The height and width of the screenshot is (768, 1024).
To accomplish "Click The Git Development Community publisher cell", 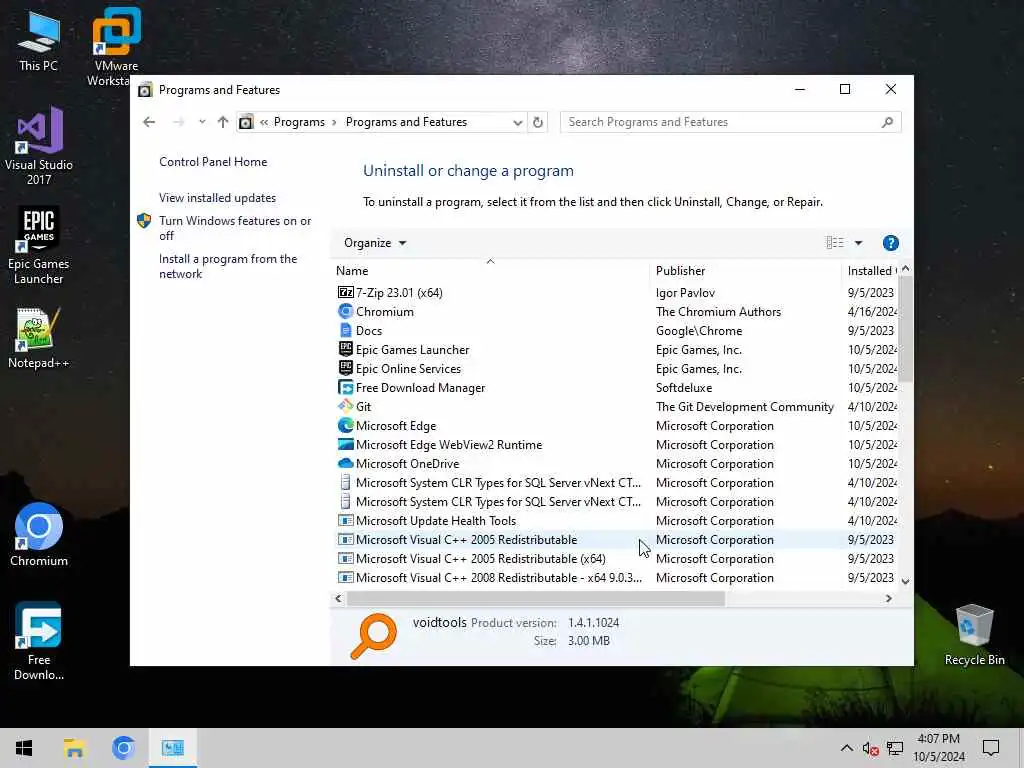I will 744,407.
